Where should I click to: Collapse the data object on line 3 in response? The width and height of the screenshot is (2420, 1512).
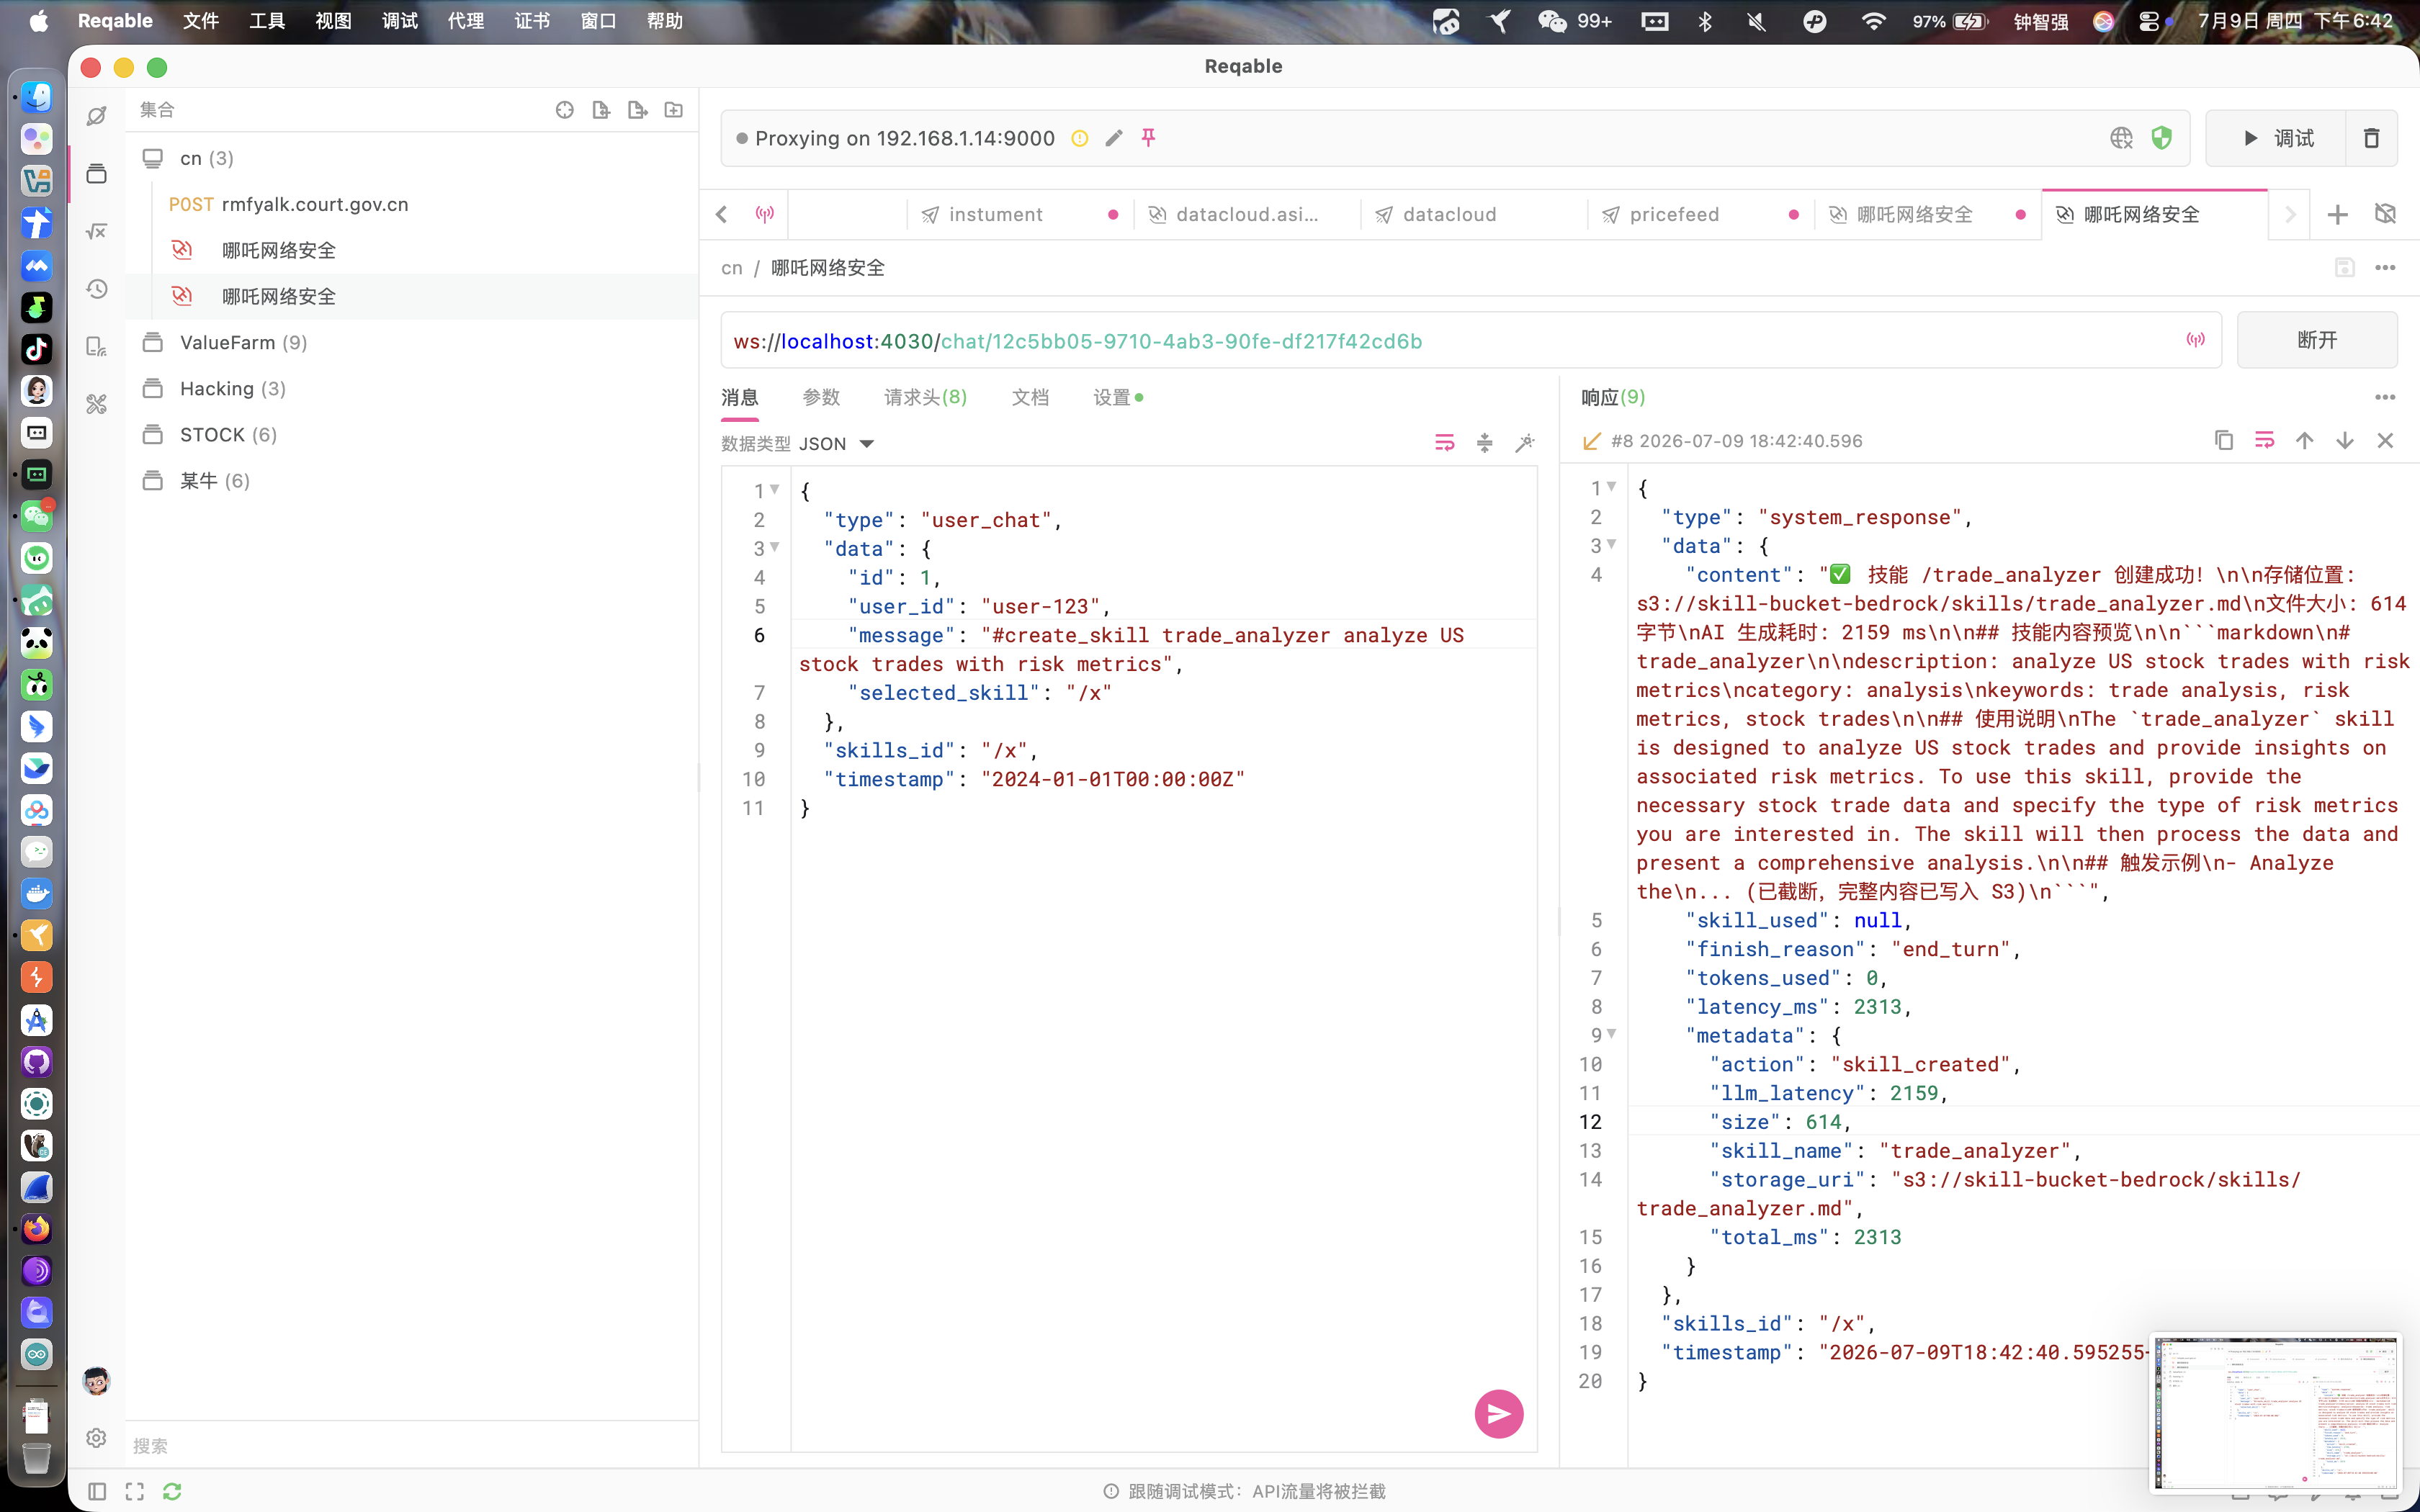(1612, 544)
